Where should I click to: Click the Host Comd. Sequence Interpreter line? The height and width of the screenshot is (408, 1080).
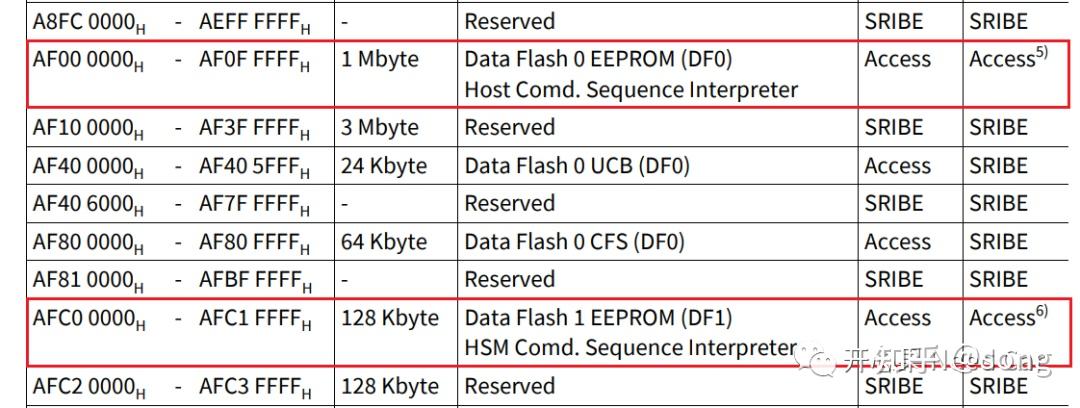tap(631, 90)
